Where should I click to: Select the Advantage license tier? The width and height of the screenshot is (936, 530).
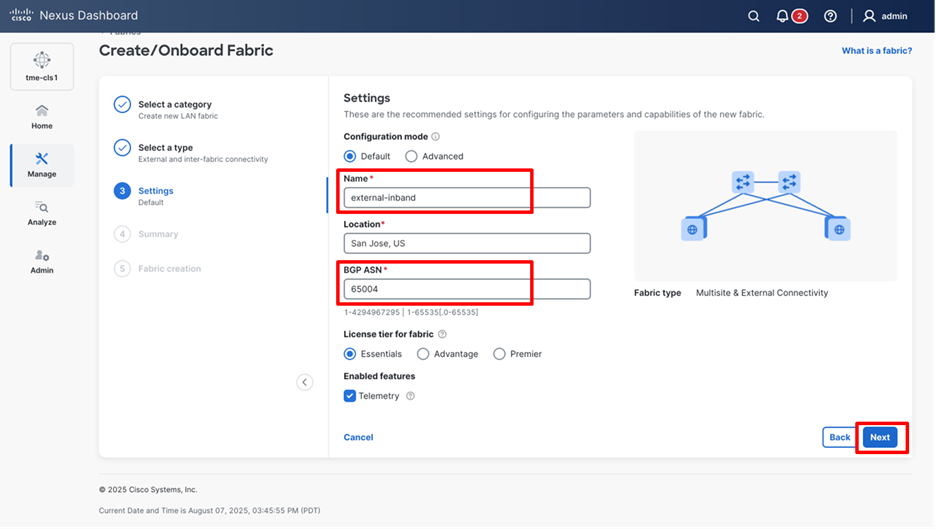point(423,354)
